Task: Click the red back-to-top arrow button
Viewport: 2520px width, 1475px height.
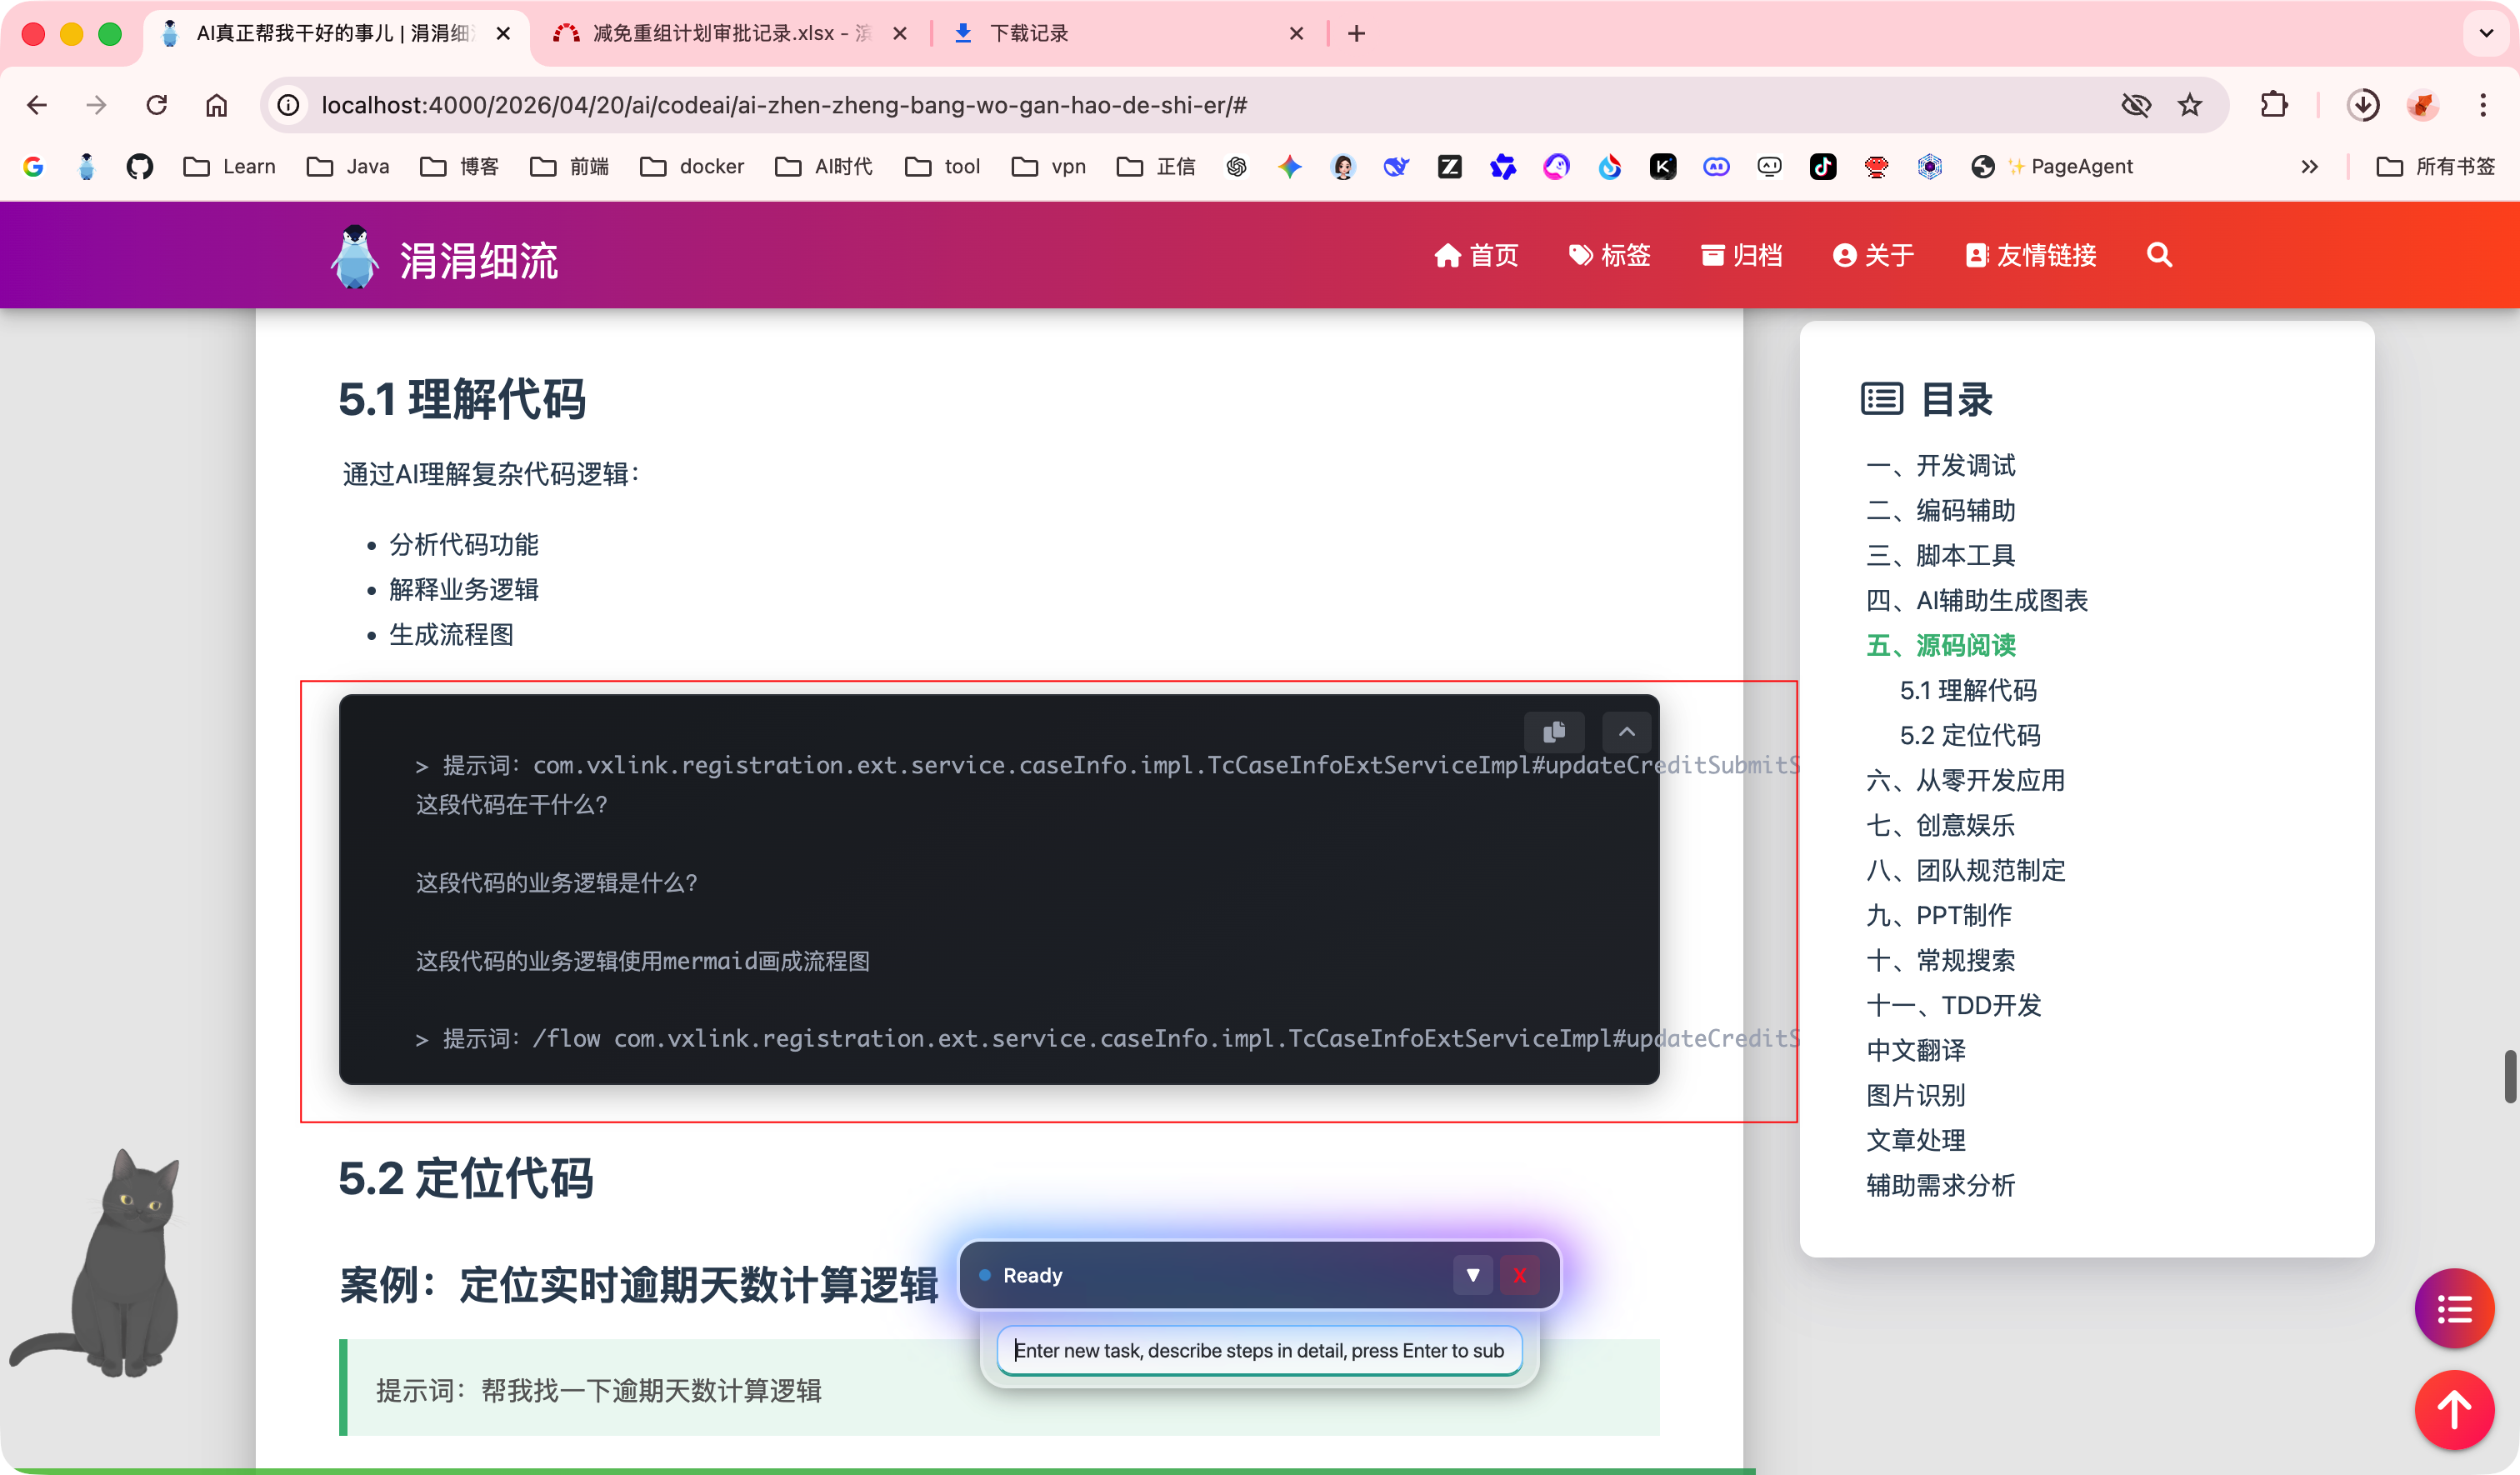Action: 2453,1409
